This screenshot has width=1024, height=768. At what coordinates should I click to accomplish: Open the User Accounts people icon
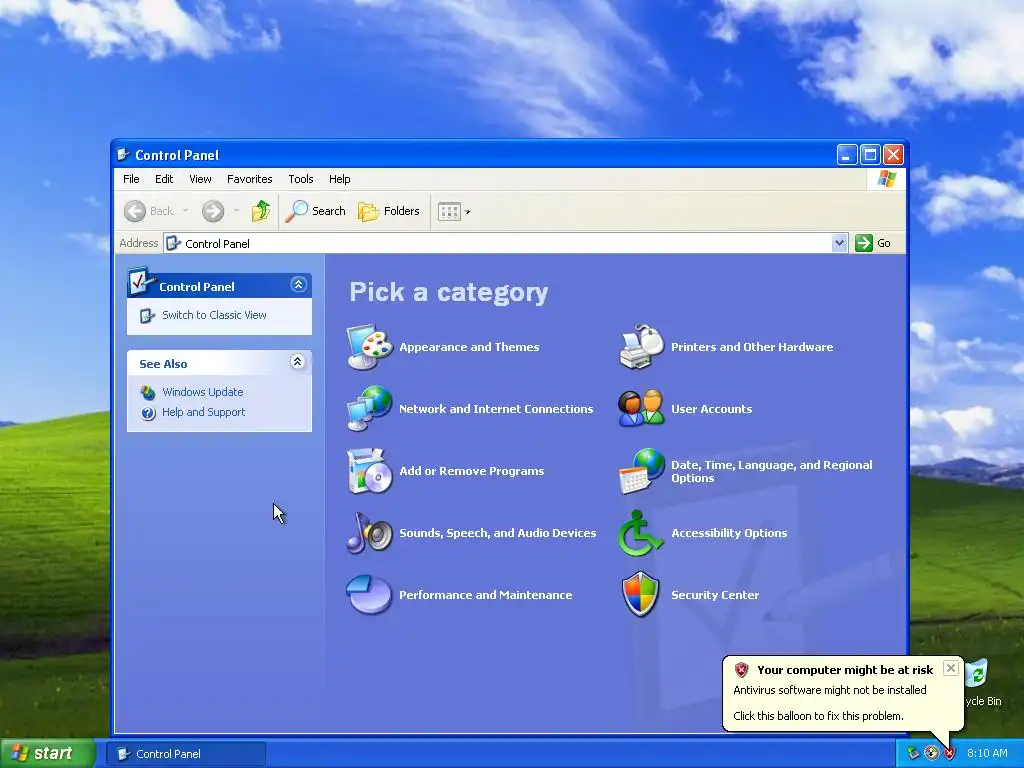pyautogui.click(x=641, y=409)
